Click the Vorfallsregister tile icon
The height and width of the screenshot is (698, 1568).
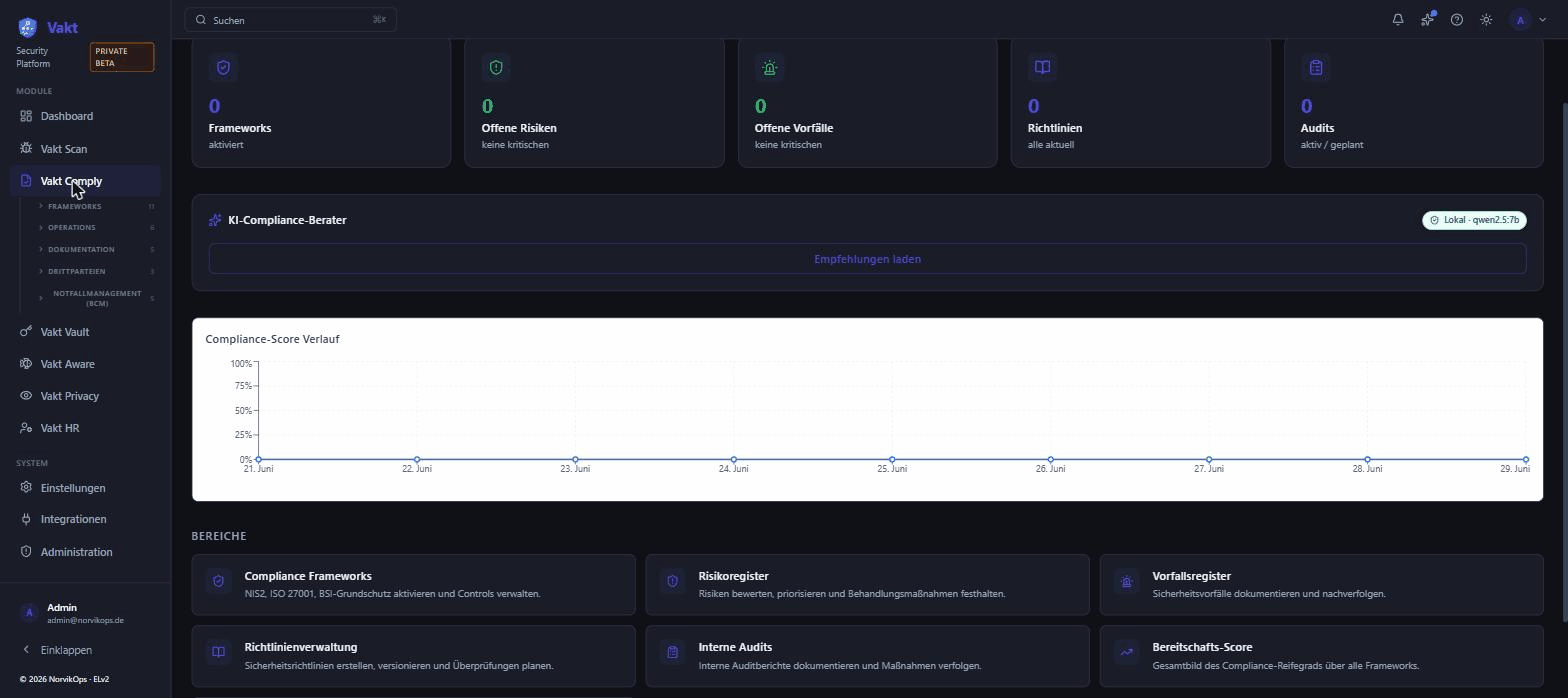(1126, 581)
